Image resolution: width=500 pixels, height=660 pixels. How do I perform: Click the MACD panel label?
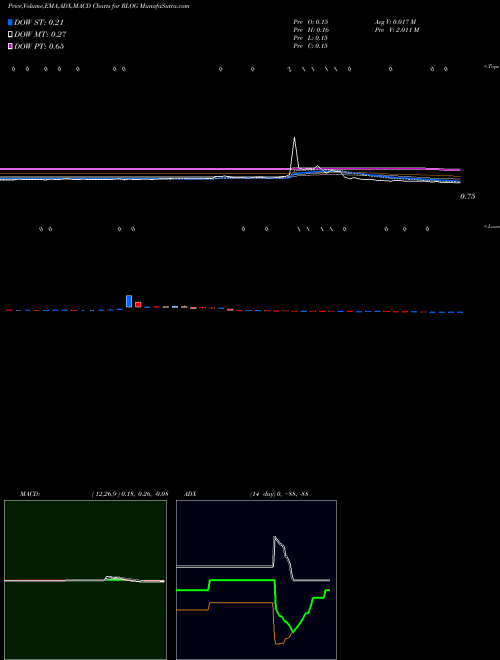(x=30, y=494)
